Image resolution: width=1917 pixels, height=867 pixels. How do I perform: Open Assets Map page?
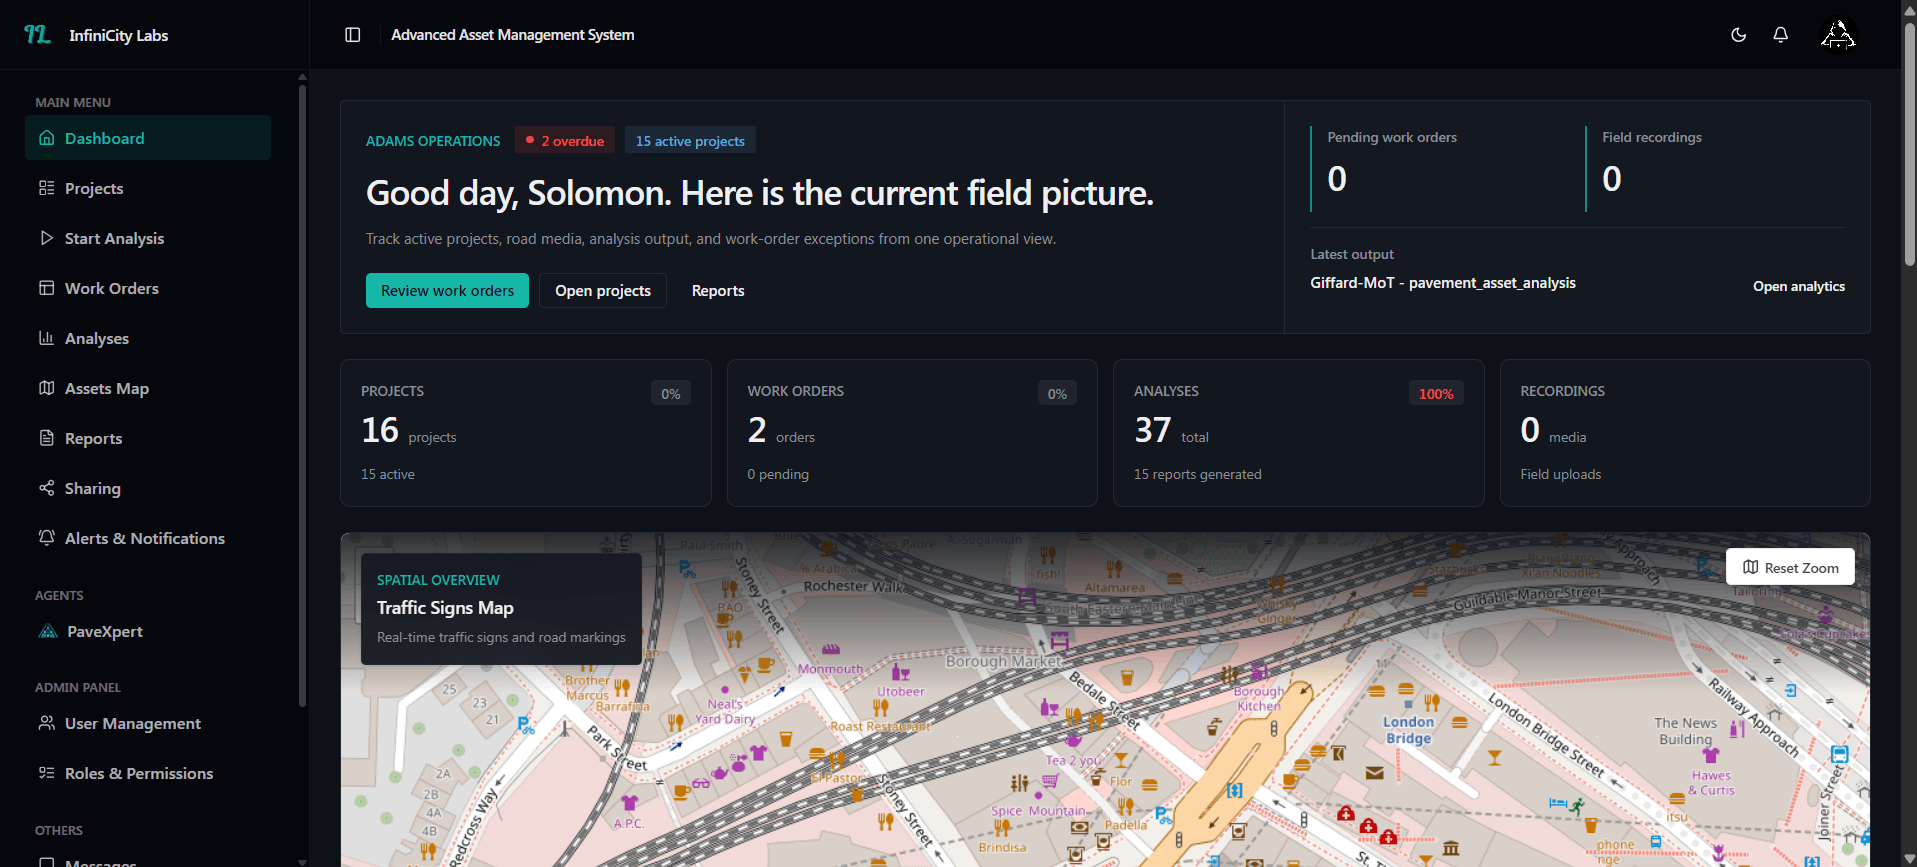pos(148,388)
